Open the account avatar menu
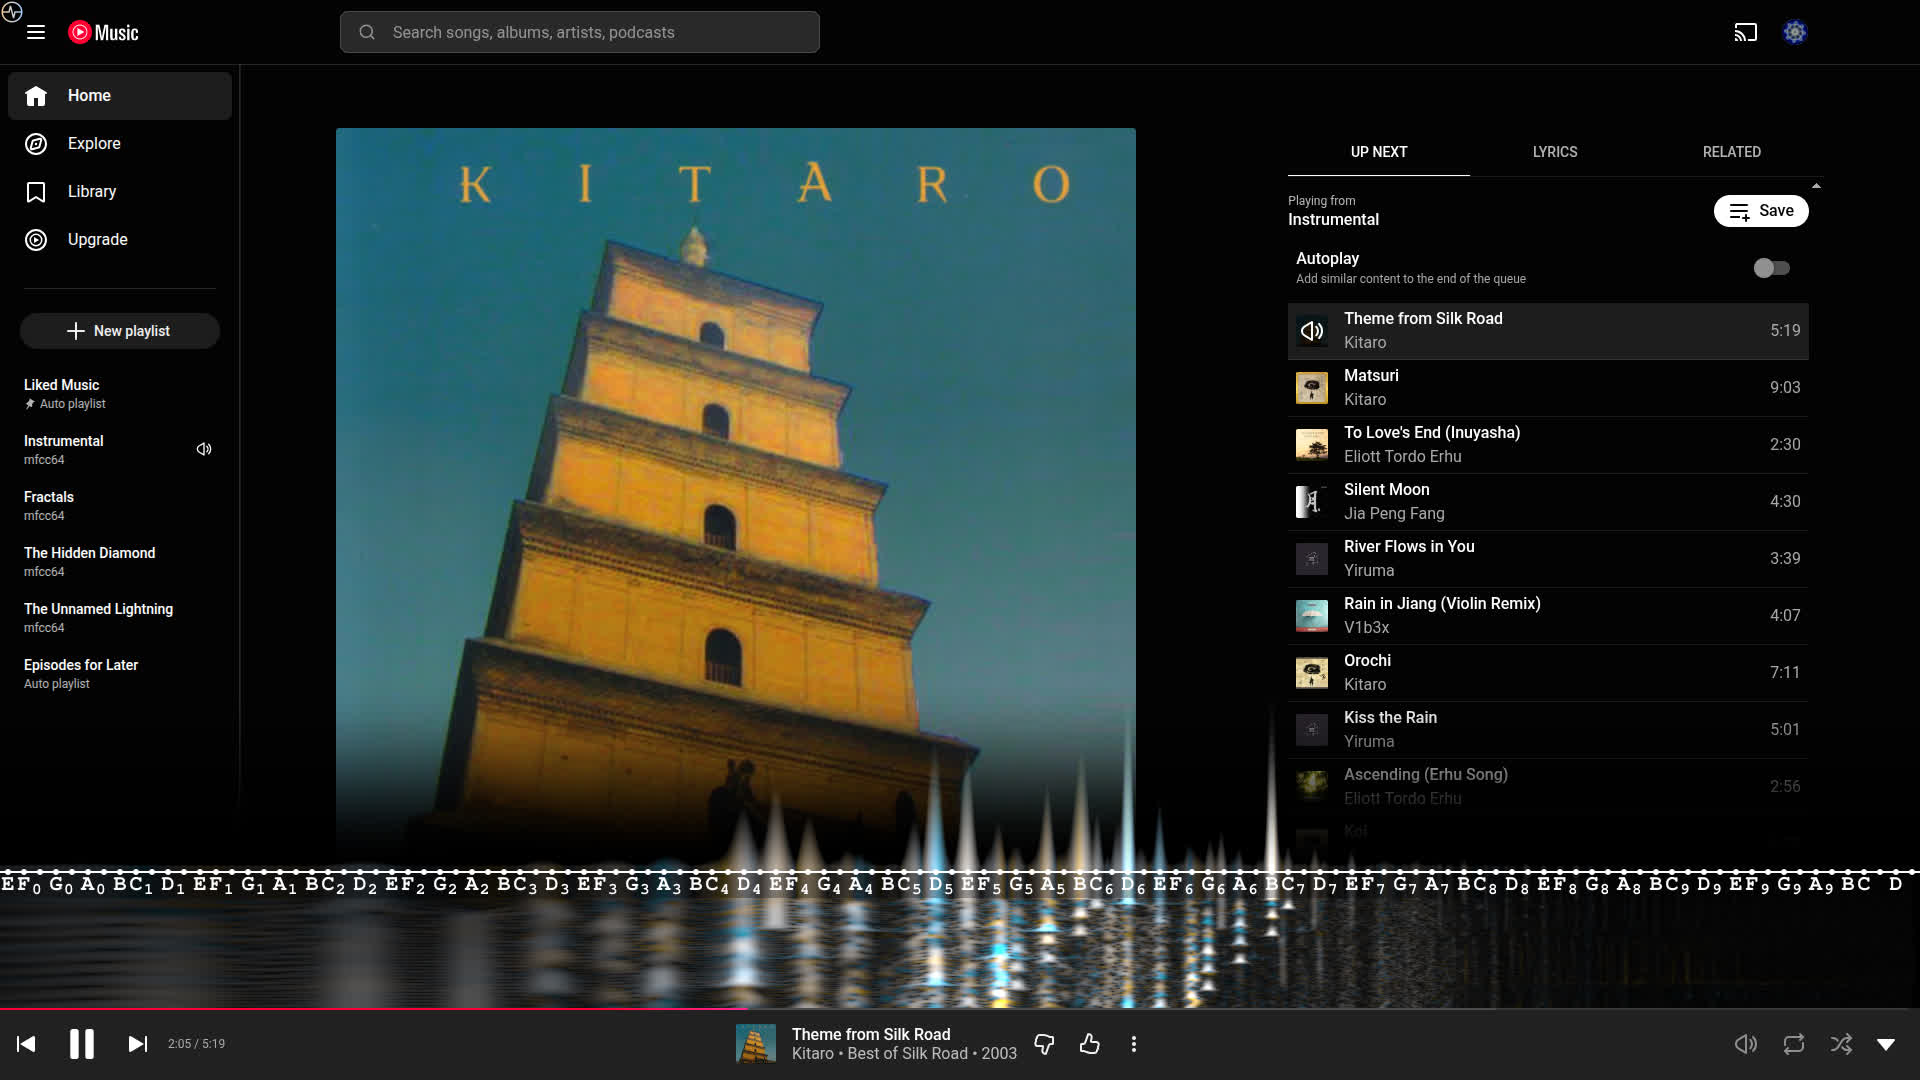 1795,32
